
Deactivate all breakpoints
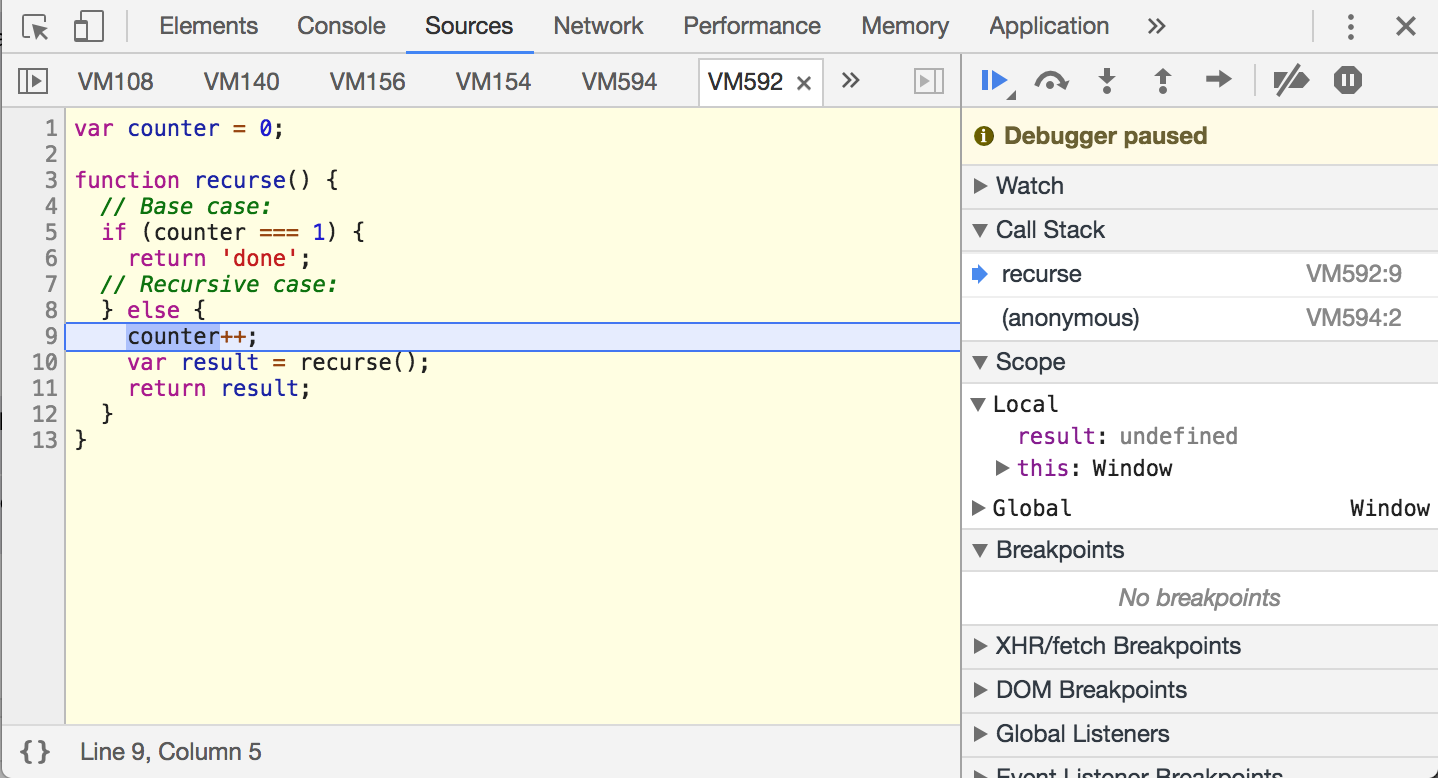1291,81
